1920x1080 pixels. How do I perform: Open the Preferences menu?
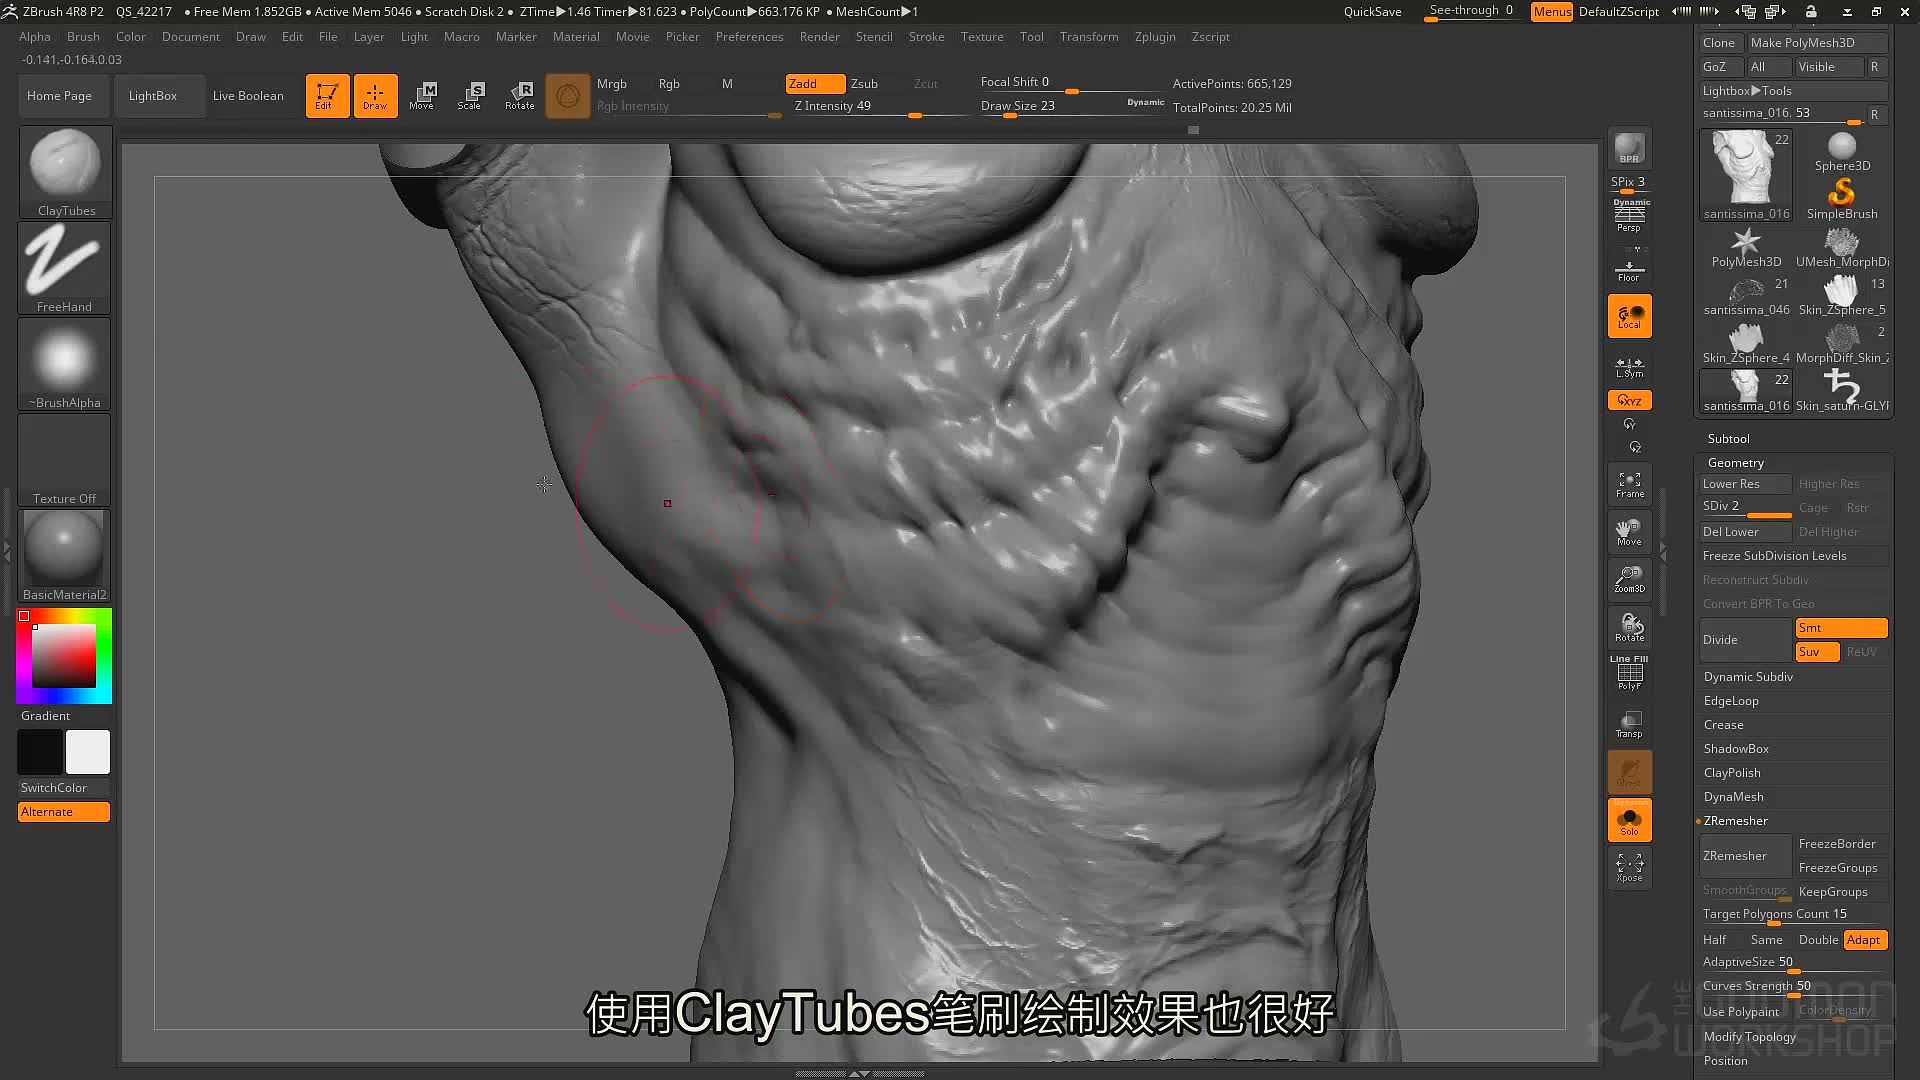749,37
